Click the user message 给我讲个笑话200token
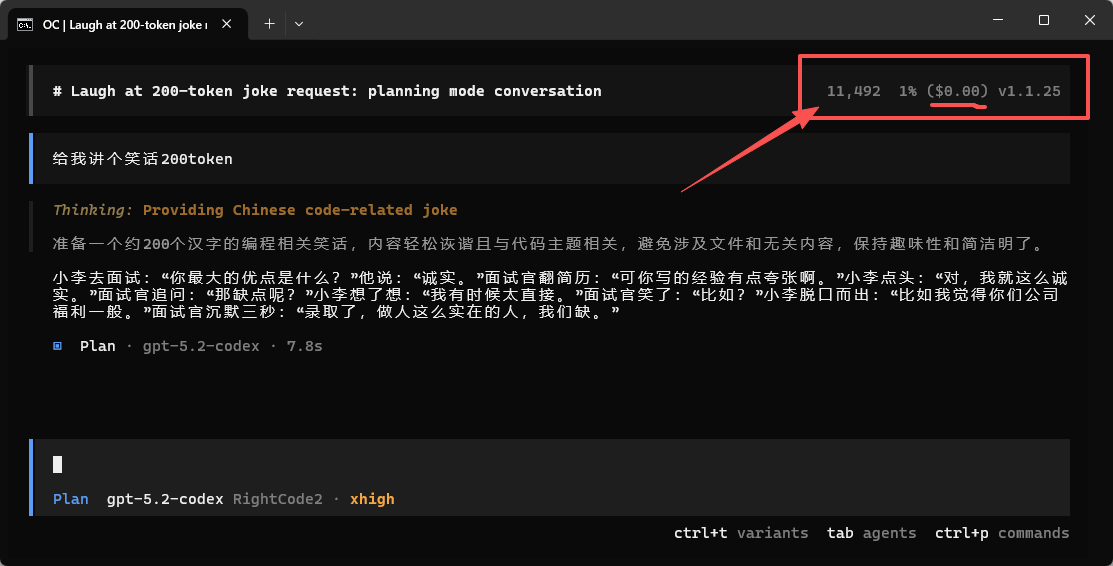1113x566 pixels. pyautogui.click(x=143, y=158)
